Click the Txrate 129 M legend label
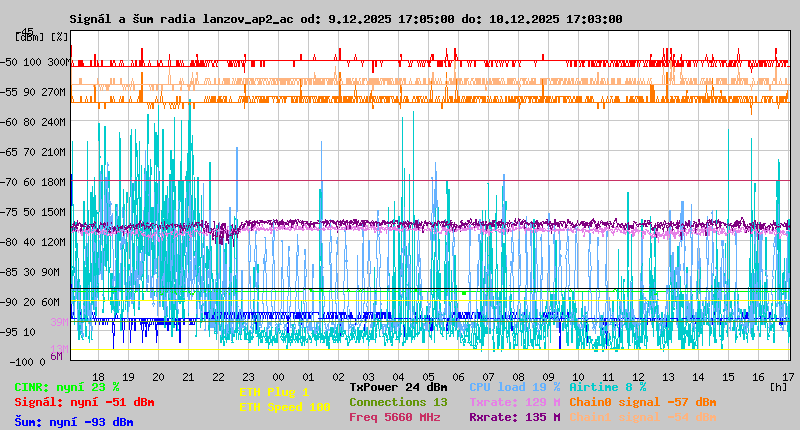Viewport: 800px width, 430px height. 514,402
